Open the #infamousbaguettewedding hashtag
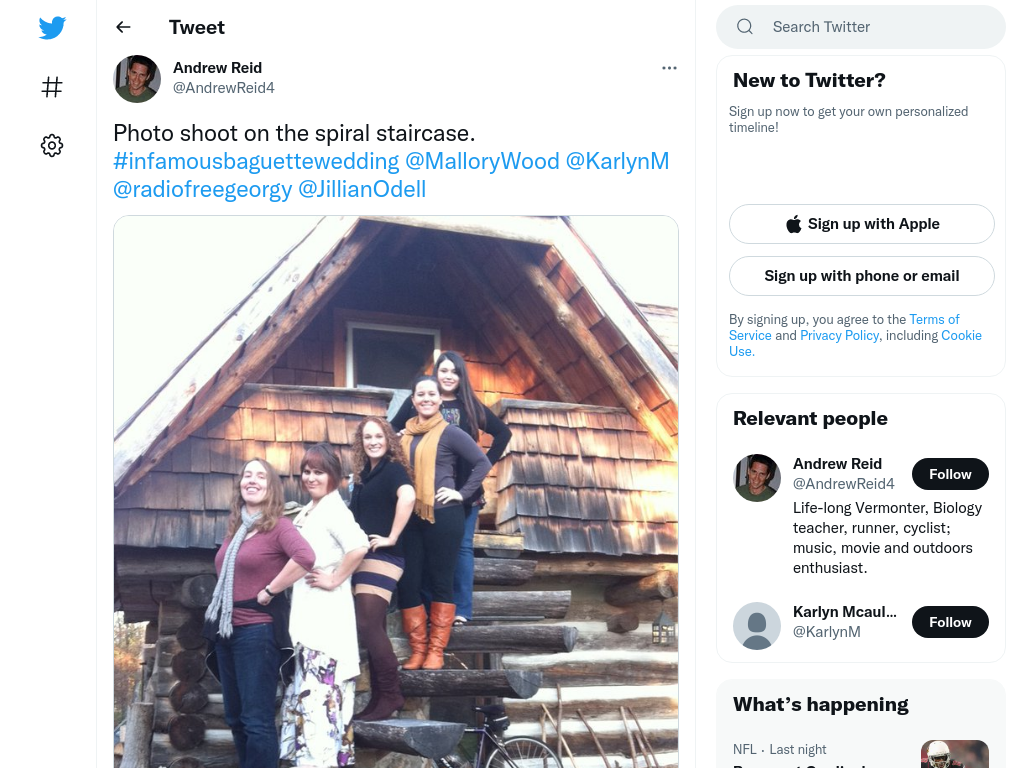The image size is (1024, 768). [256, 161]
